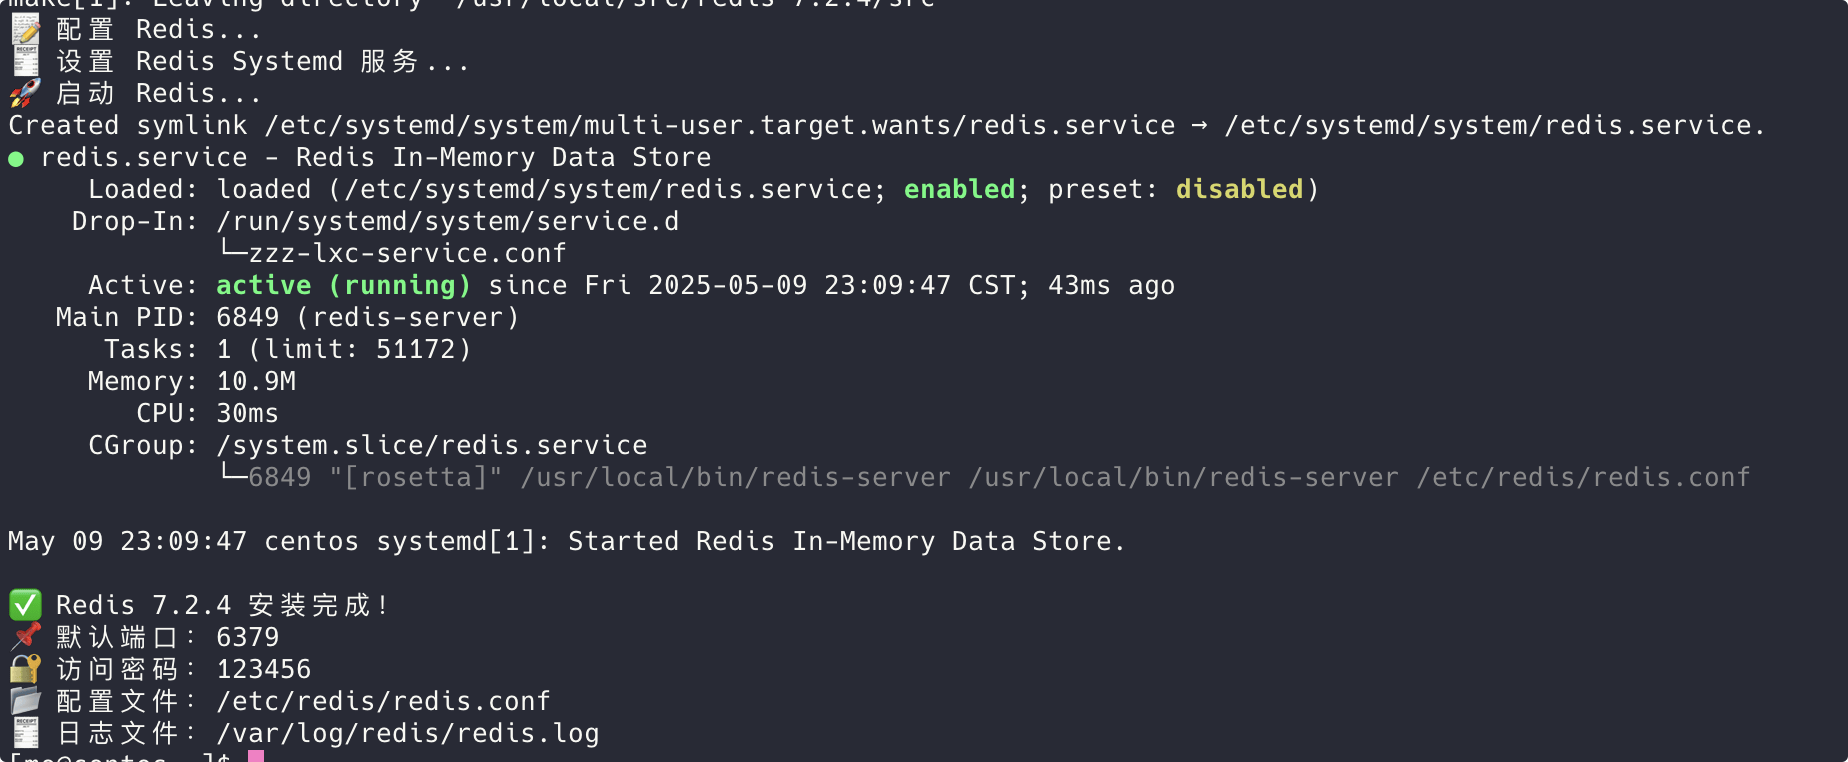The width and height of the screenshot is (1848, 762).
Task: Click the green status dot beside redis.service
Action: click(x=16, y=159)
